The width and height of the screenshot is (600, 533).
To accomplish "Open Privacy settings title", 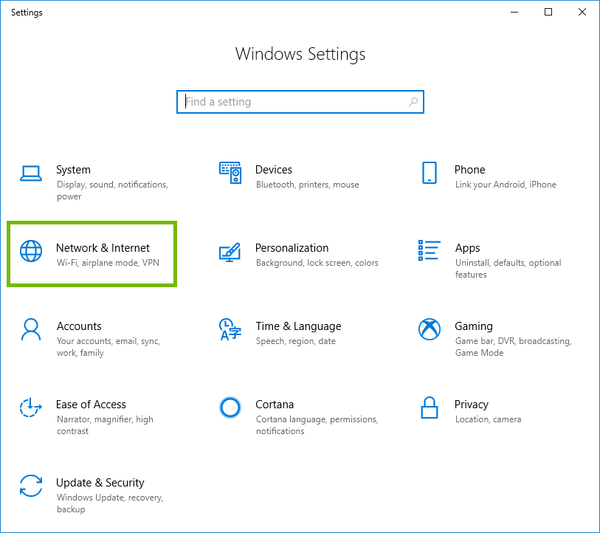I will coord(471,405).
